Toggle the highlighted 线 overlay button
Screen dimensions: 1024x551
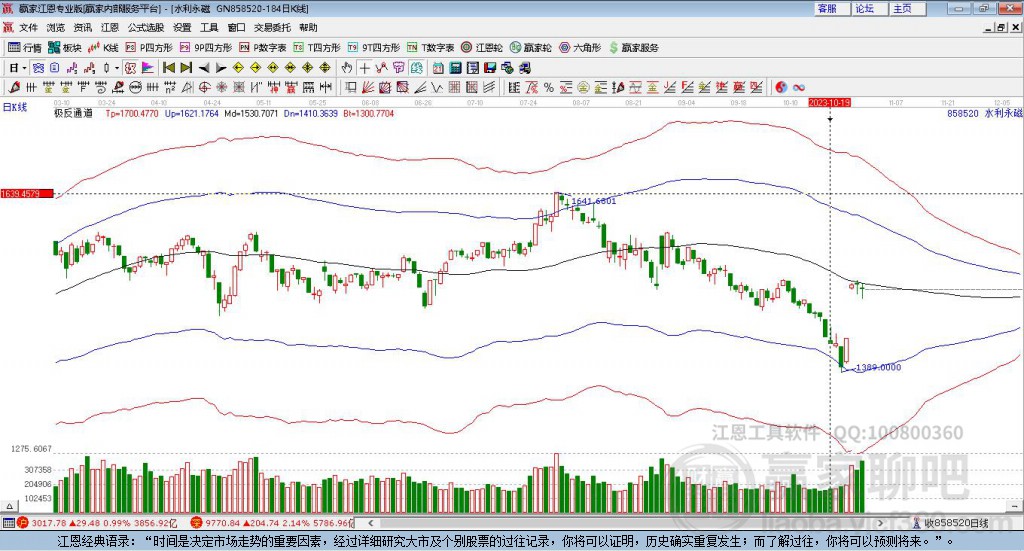pos(416,68)
